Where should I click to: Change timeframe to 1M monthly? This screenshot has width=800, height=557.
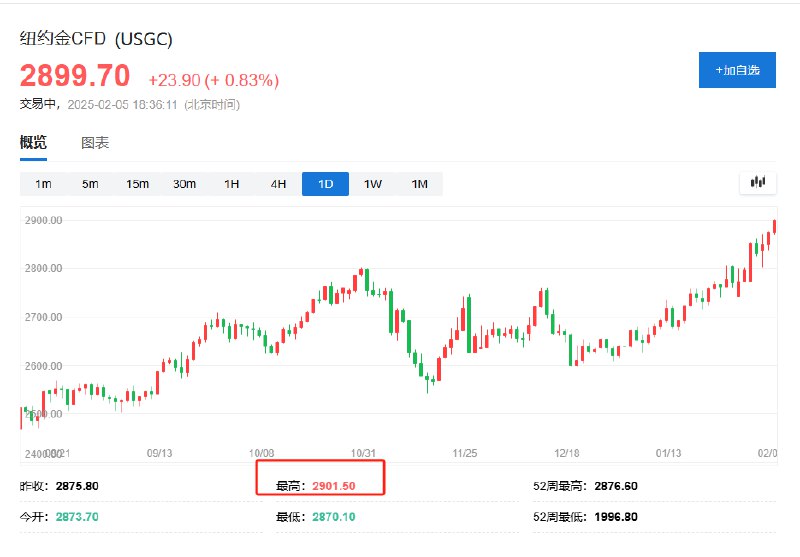[419, 184]
